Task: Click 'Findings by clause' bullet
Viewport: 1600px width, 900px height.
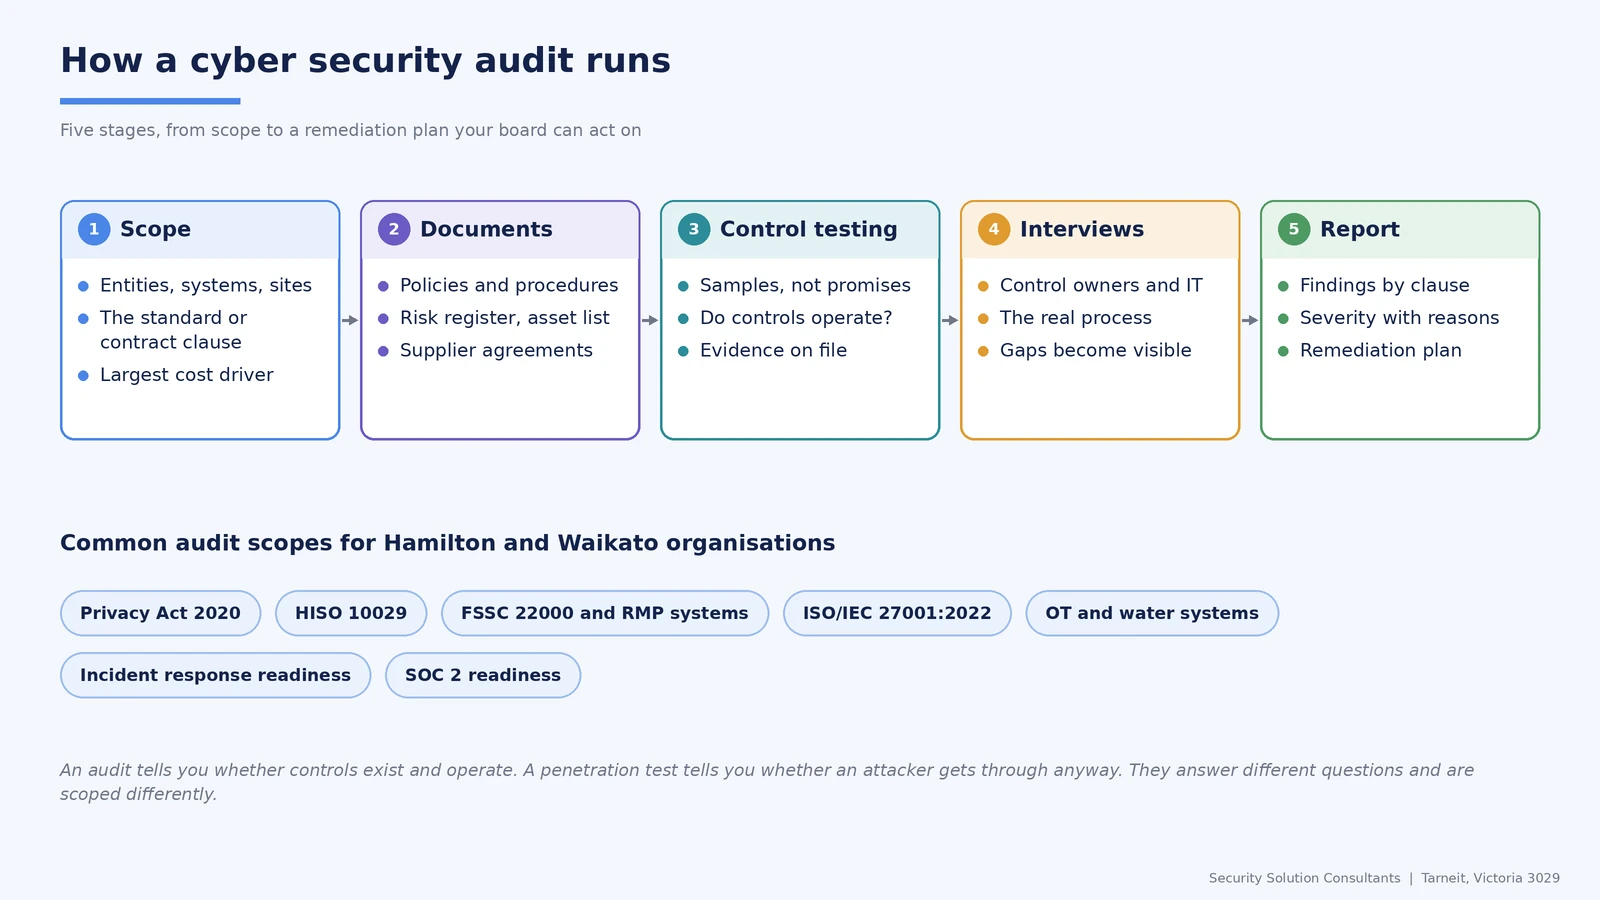Action: (x=1385, y=286)
